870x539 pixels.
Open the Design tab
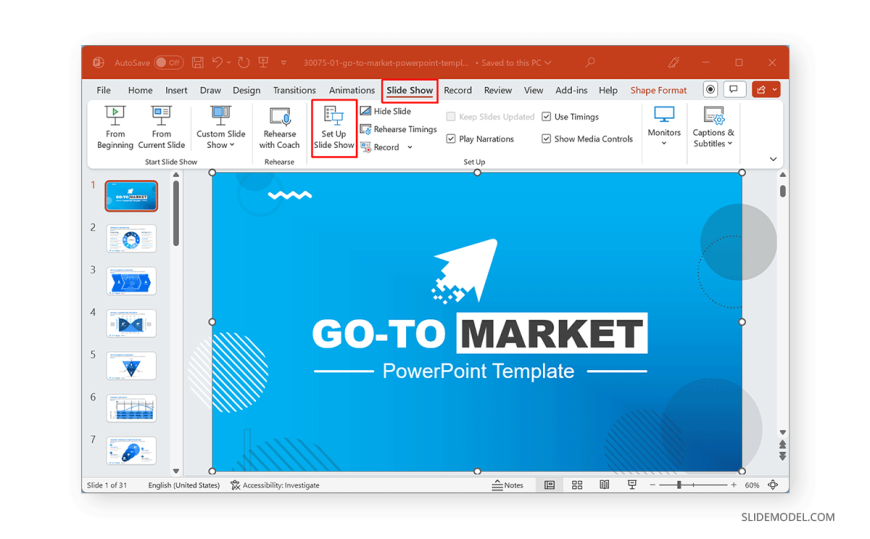coord(246,90)
